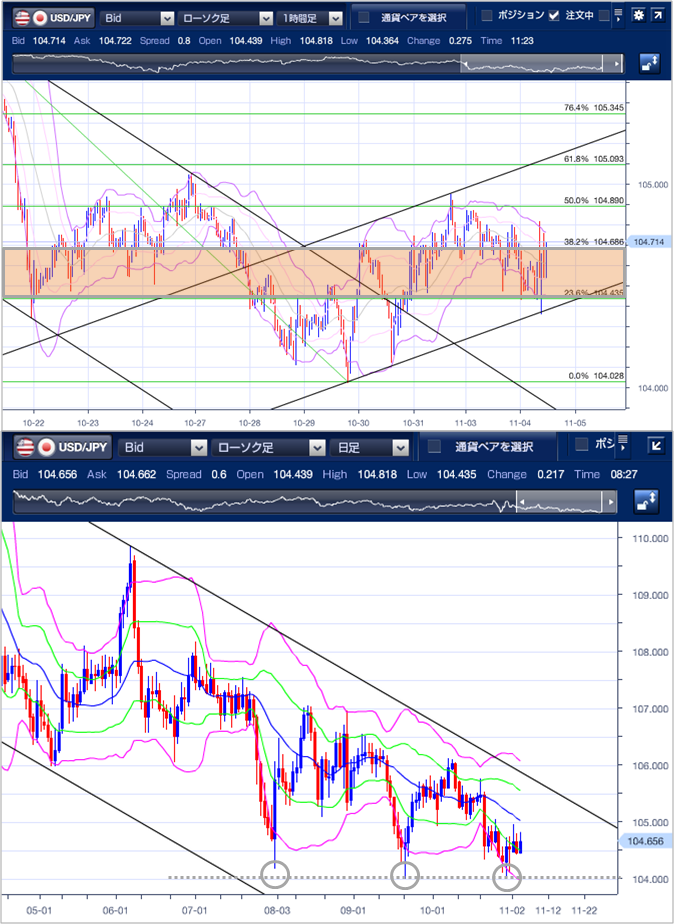Open settings gear in top chart toolbar
Image resolution: width=674 pixels, height=924 pixels.
(638, 17)
